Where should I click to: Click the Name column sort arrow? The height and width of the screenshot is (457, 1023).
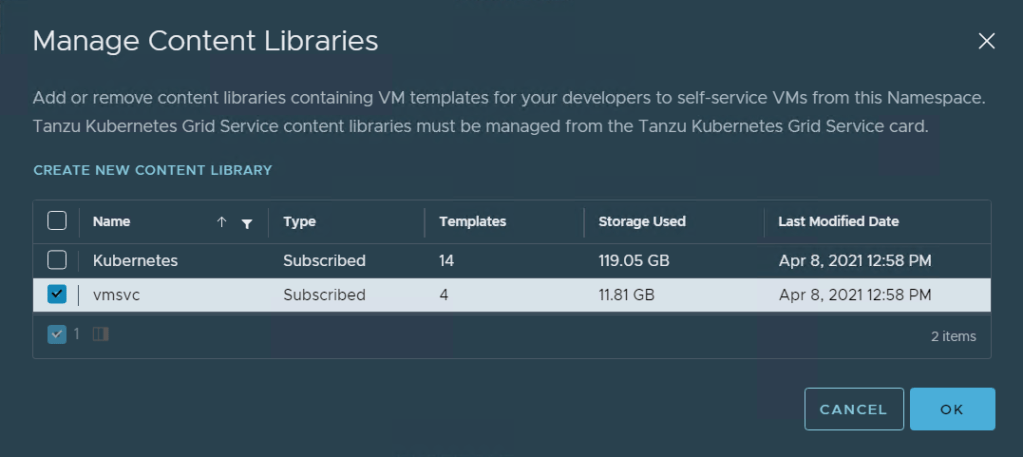pos(221,223)
